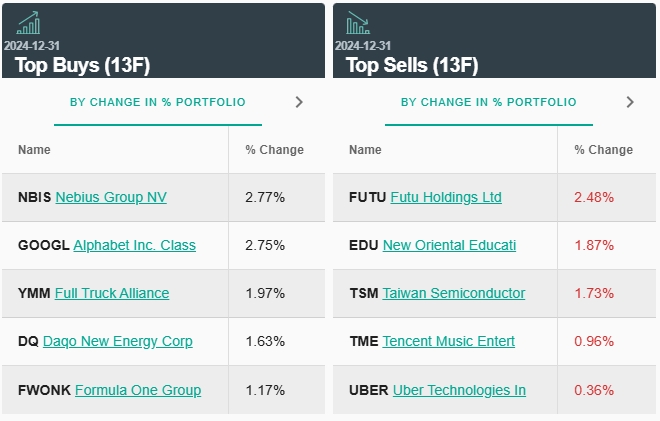The height and width of the screenshot is (421, 660).
Task: Select Top Sells 'By Change in % Portfolio' tab
Action: click(x=488, y=102)
